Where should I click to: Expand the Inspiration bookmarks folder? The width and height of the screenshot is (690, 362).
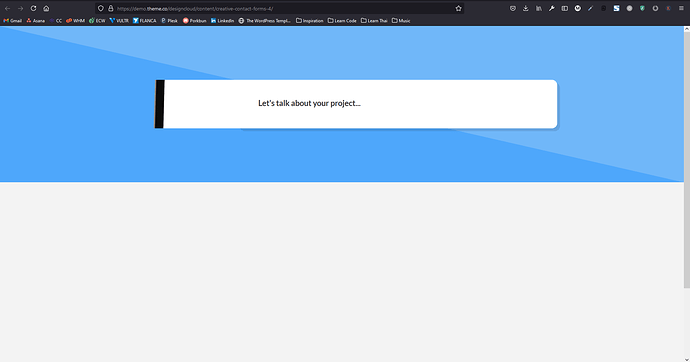click(x=310, y=21)
